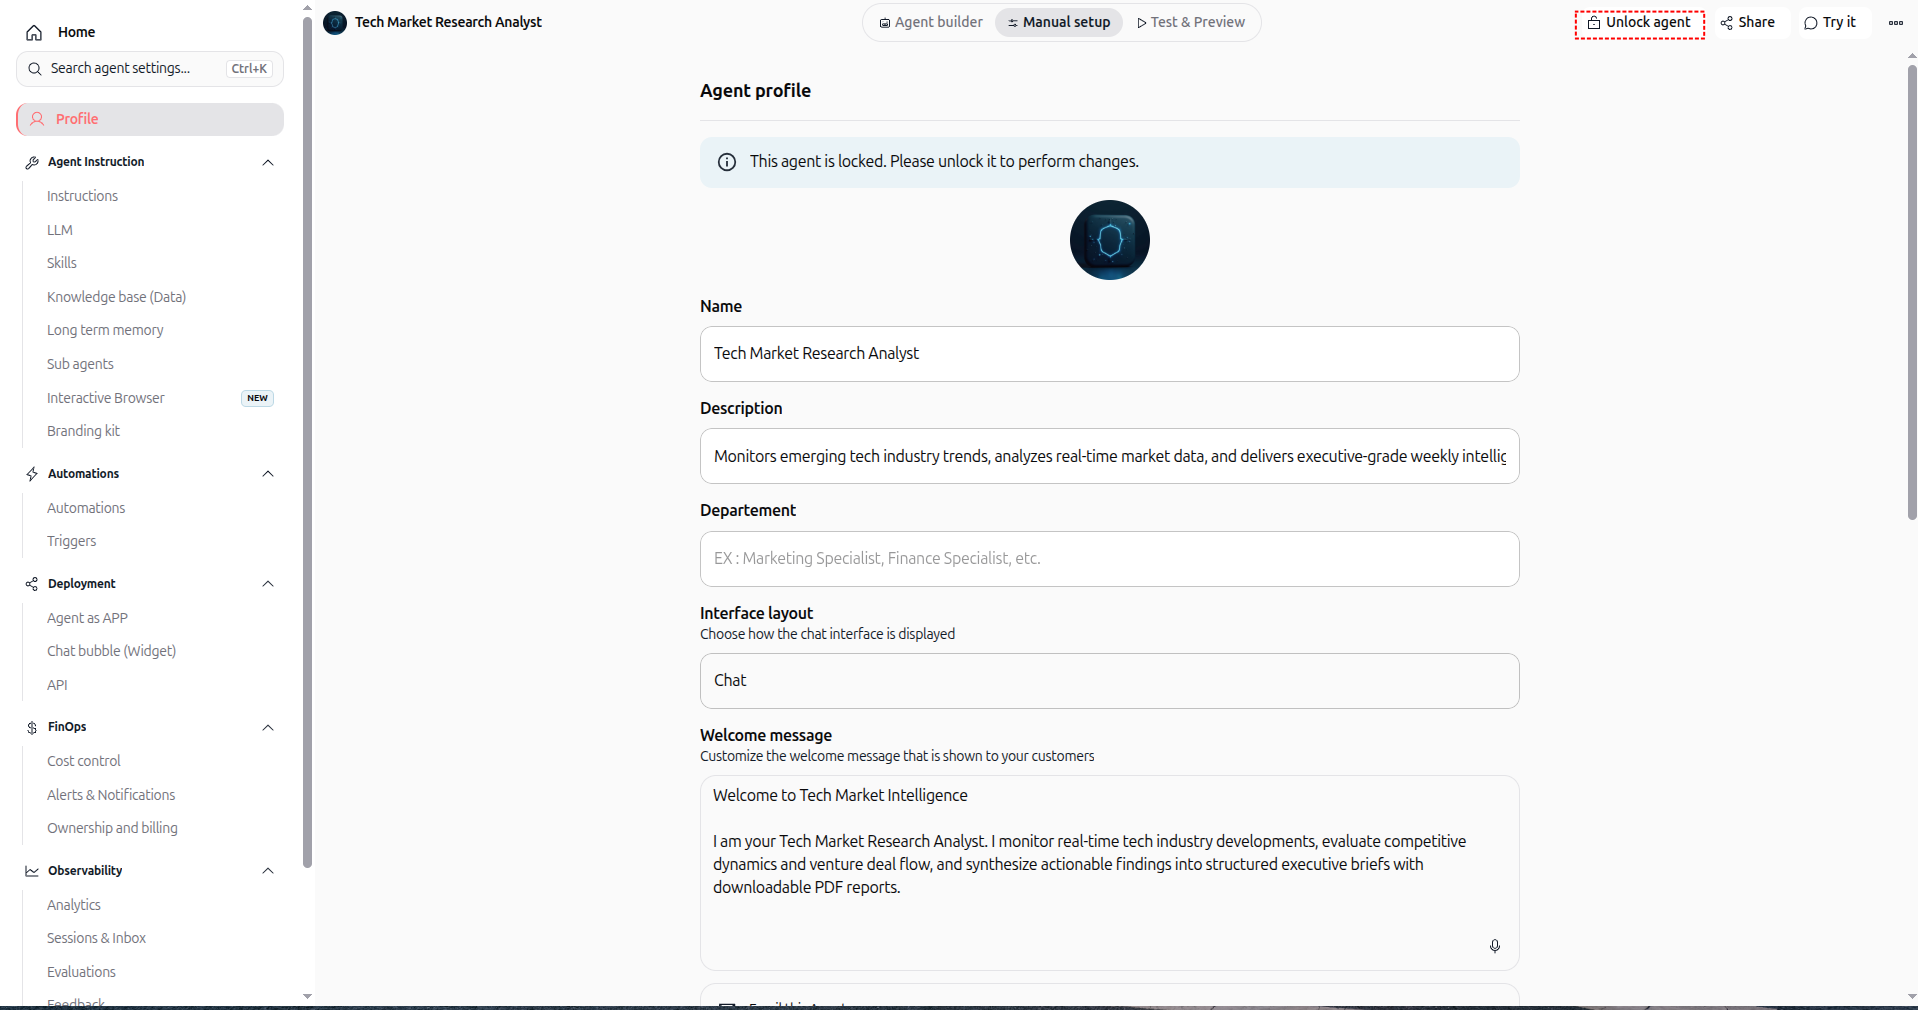Click the Unlock agent button

tap(1639, 23)
